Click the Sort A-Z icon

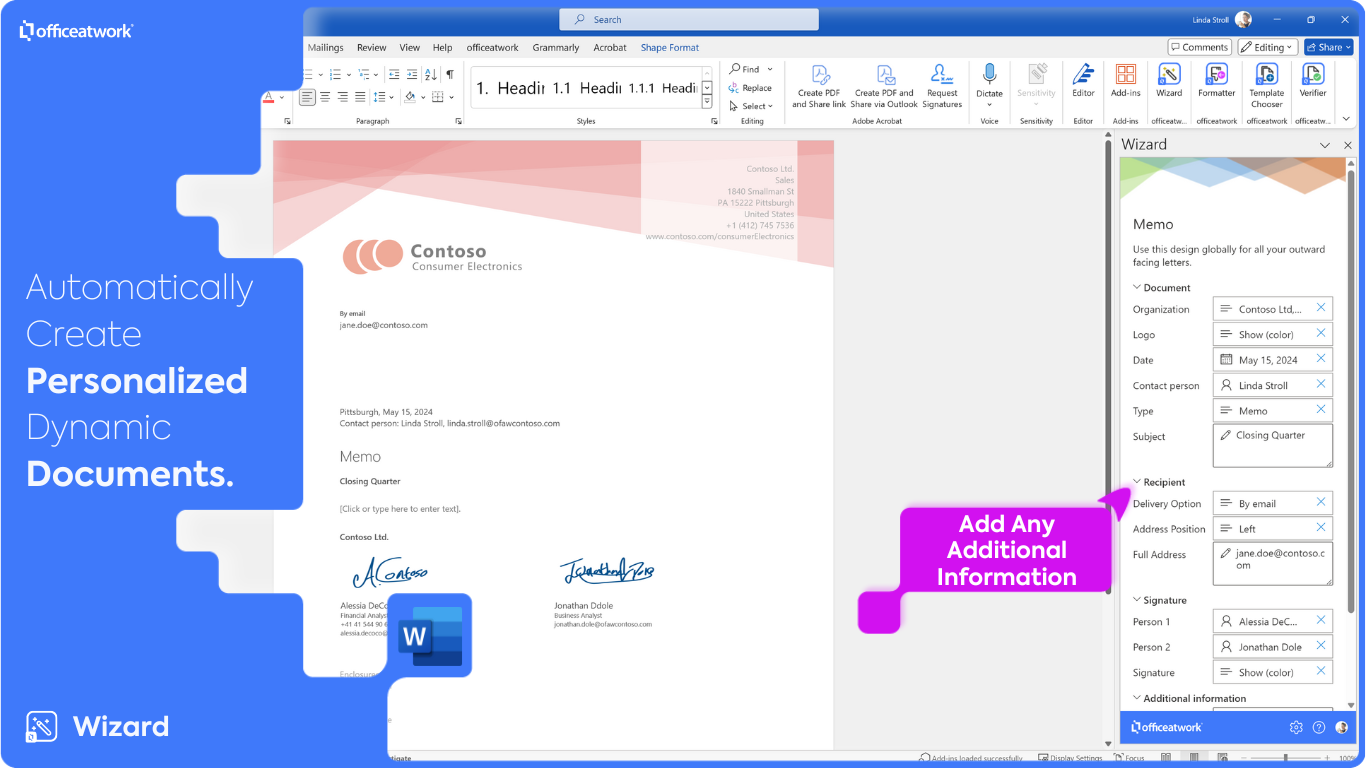coord(430,74)
